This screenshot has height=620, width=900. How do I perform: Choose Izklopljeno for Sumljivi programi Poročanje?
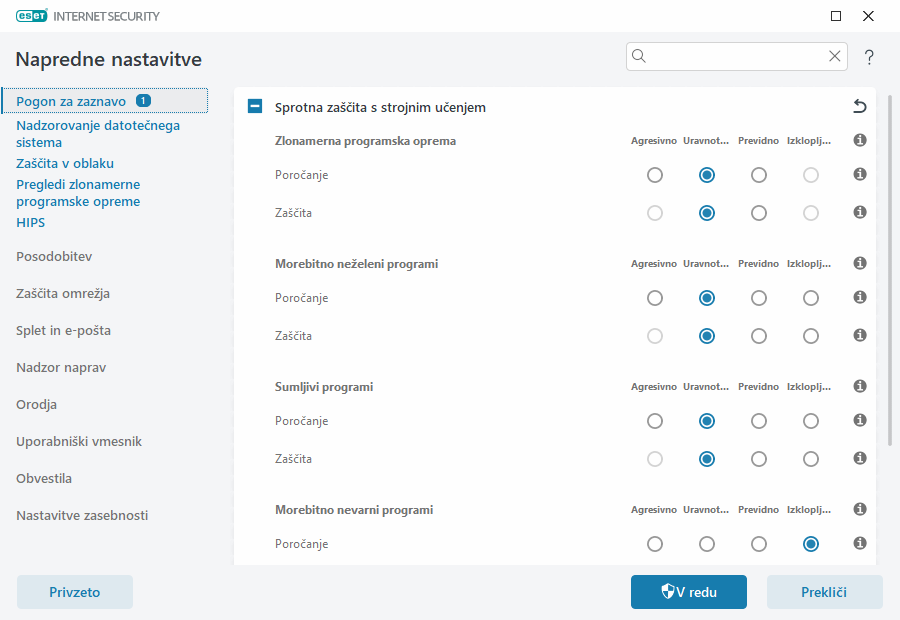[x=811, y=420]
